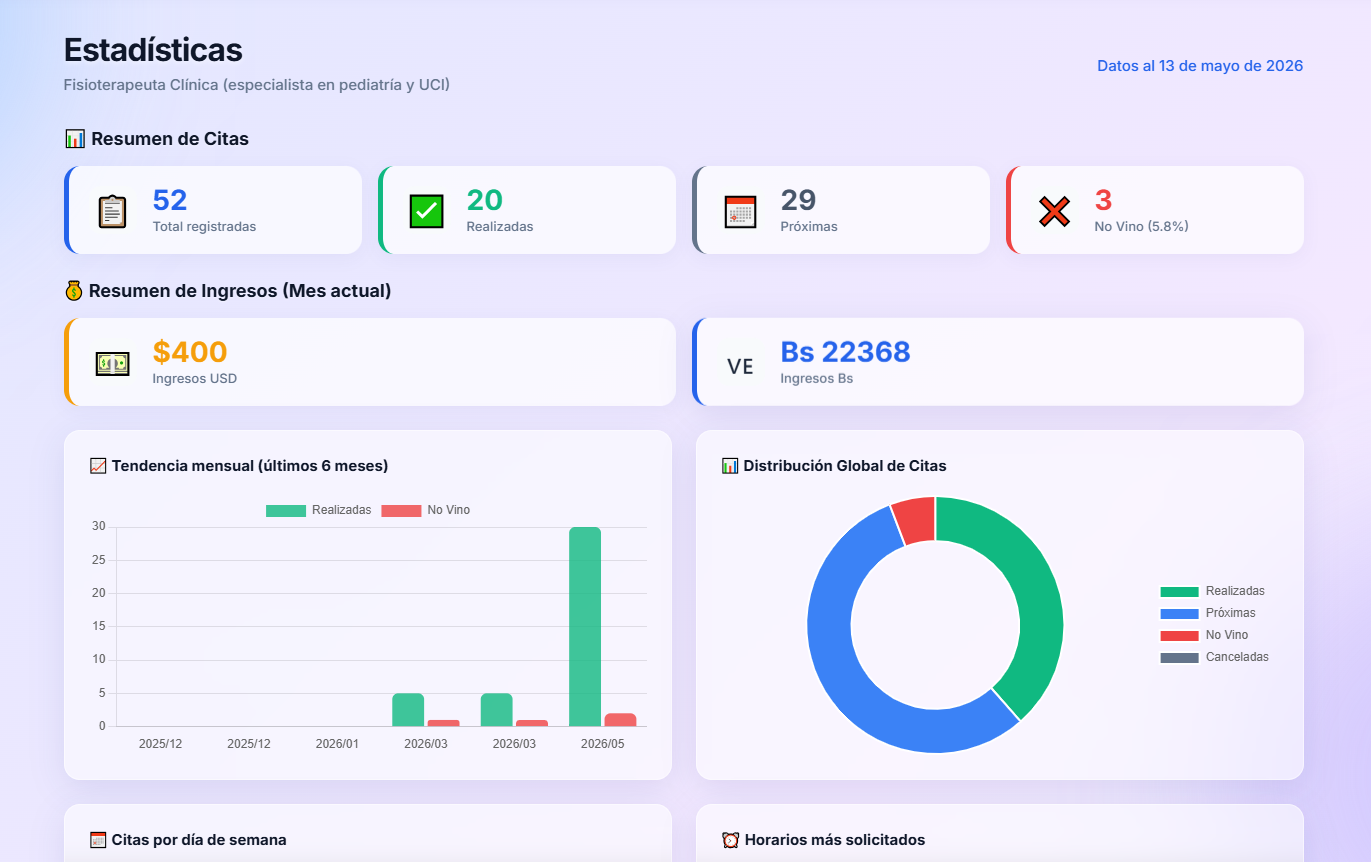Click the 'Ingresos USD' label
Image resolution: width=1371 pixels, height=862 pixels.
pyautogui.click(x=195, y=379)
